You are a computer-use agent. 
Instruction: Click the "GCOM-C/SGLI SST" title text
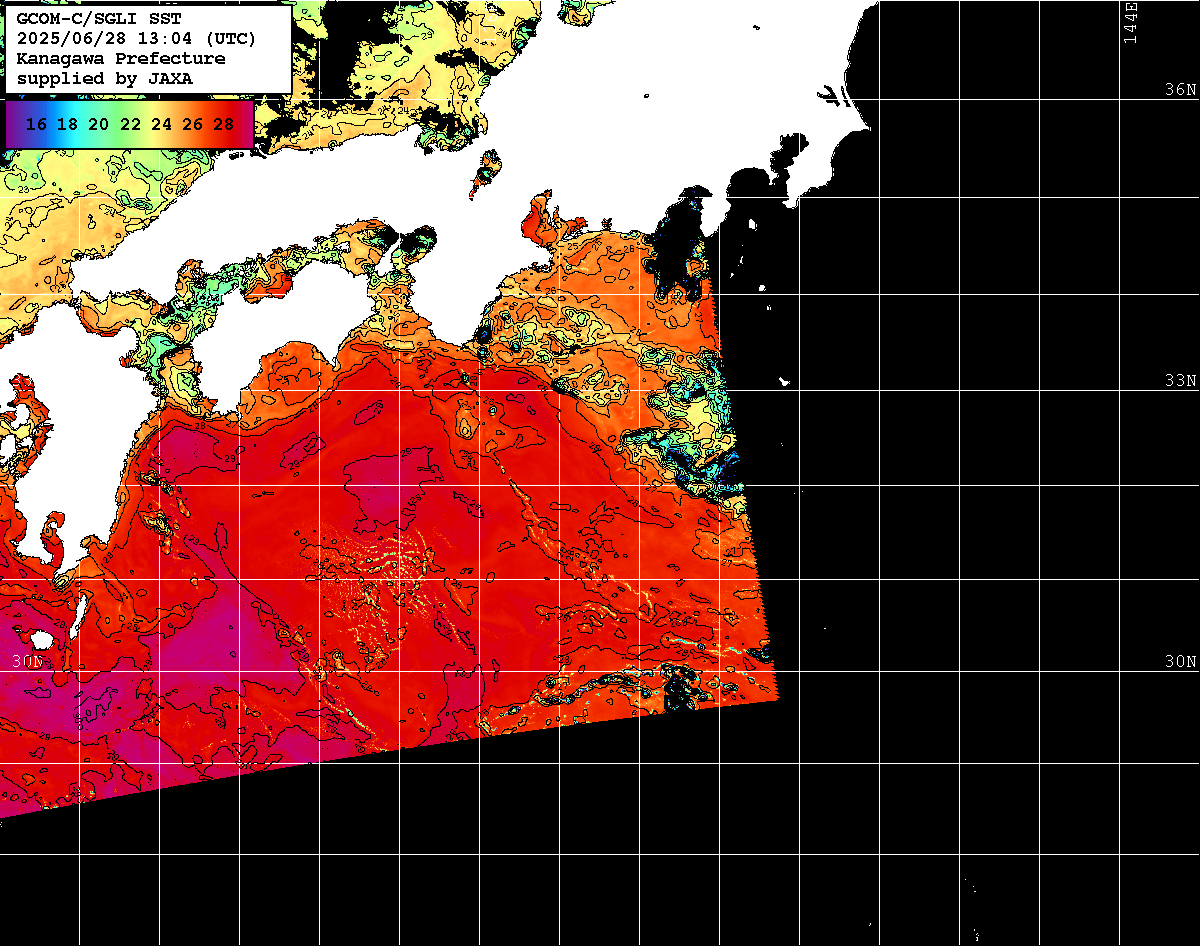coord(98,19)
